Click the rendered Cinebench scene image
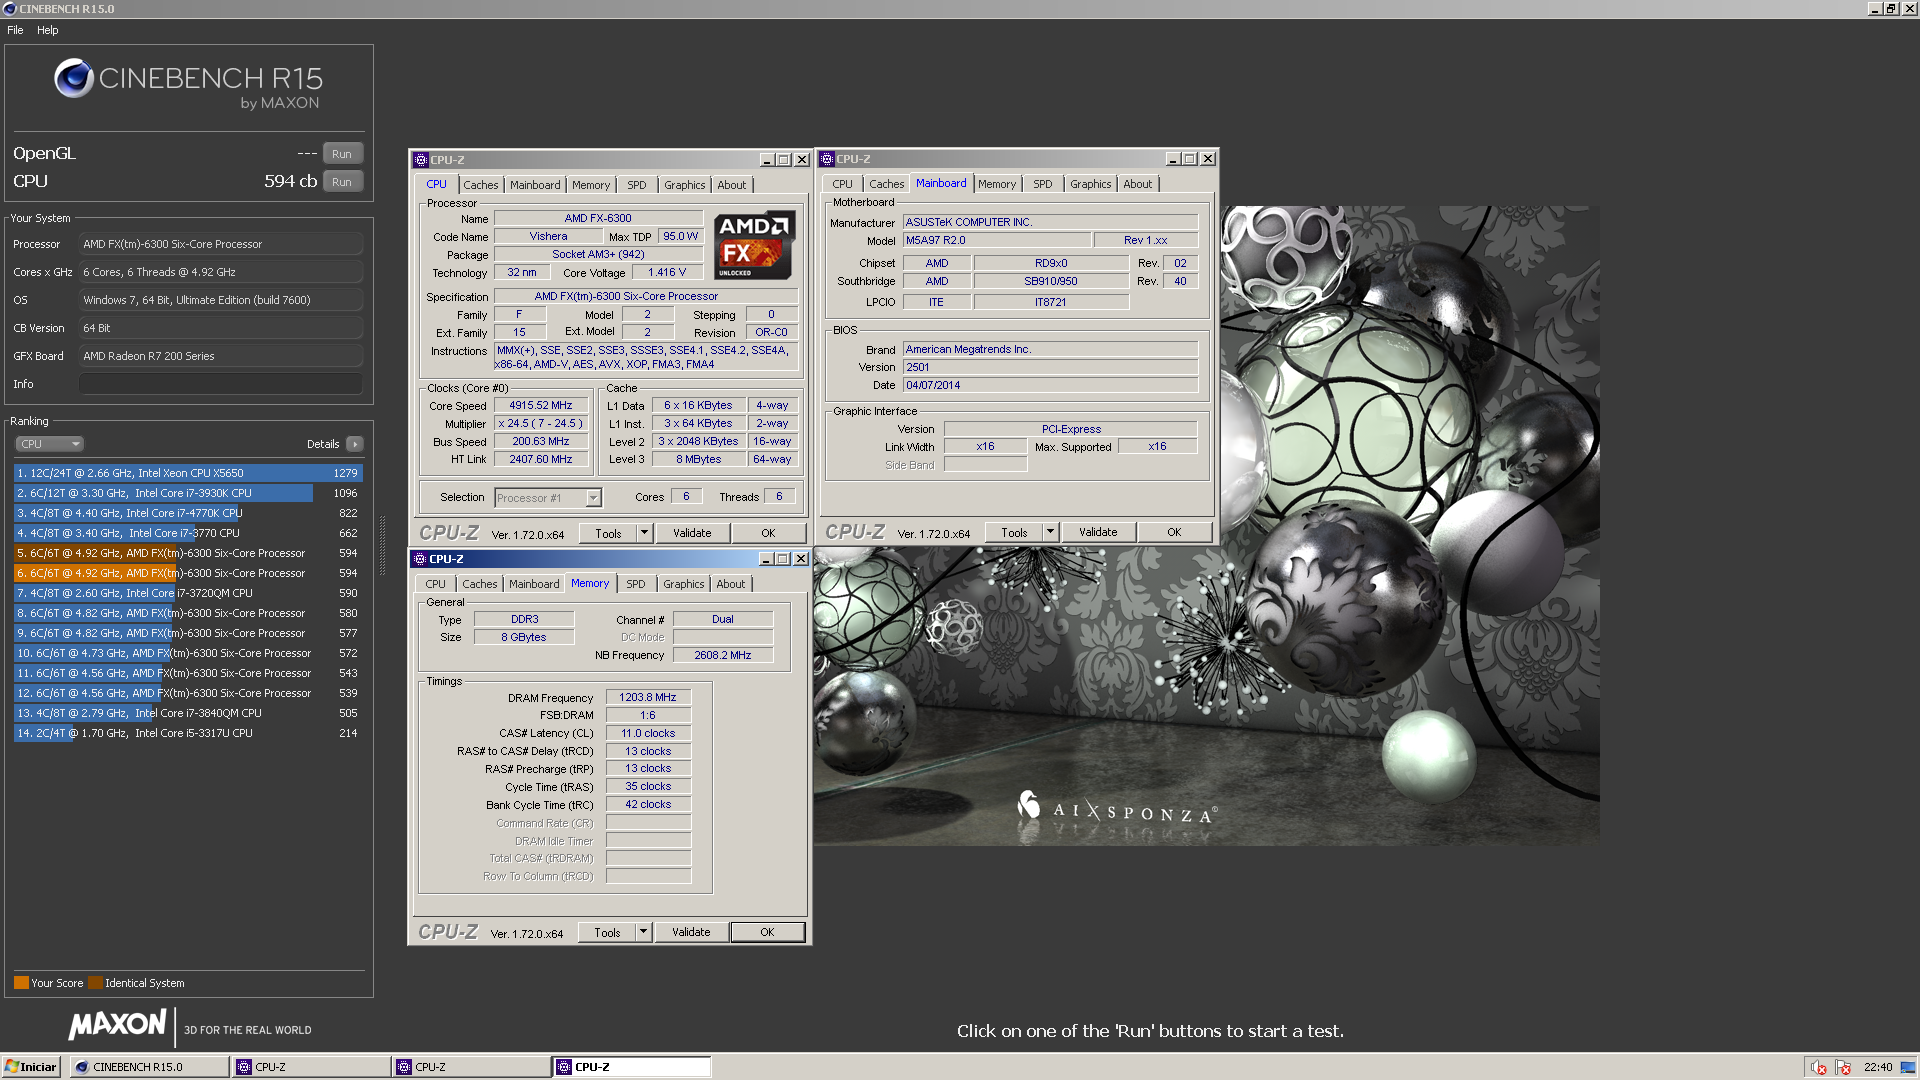This screenshot has height=1080, width=1920. 1206,526
